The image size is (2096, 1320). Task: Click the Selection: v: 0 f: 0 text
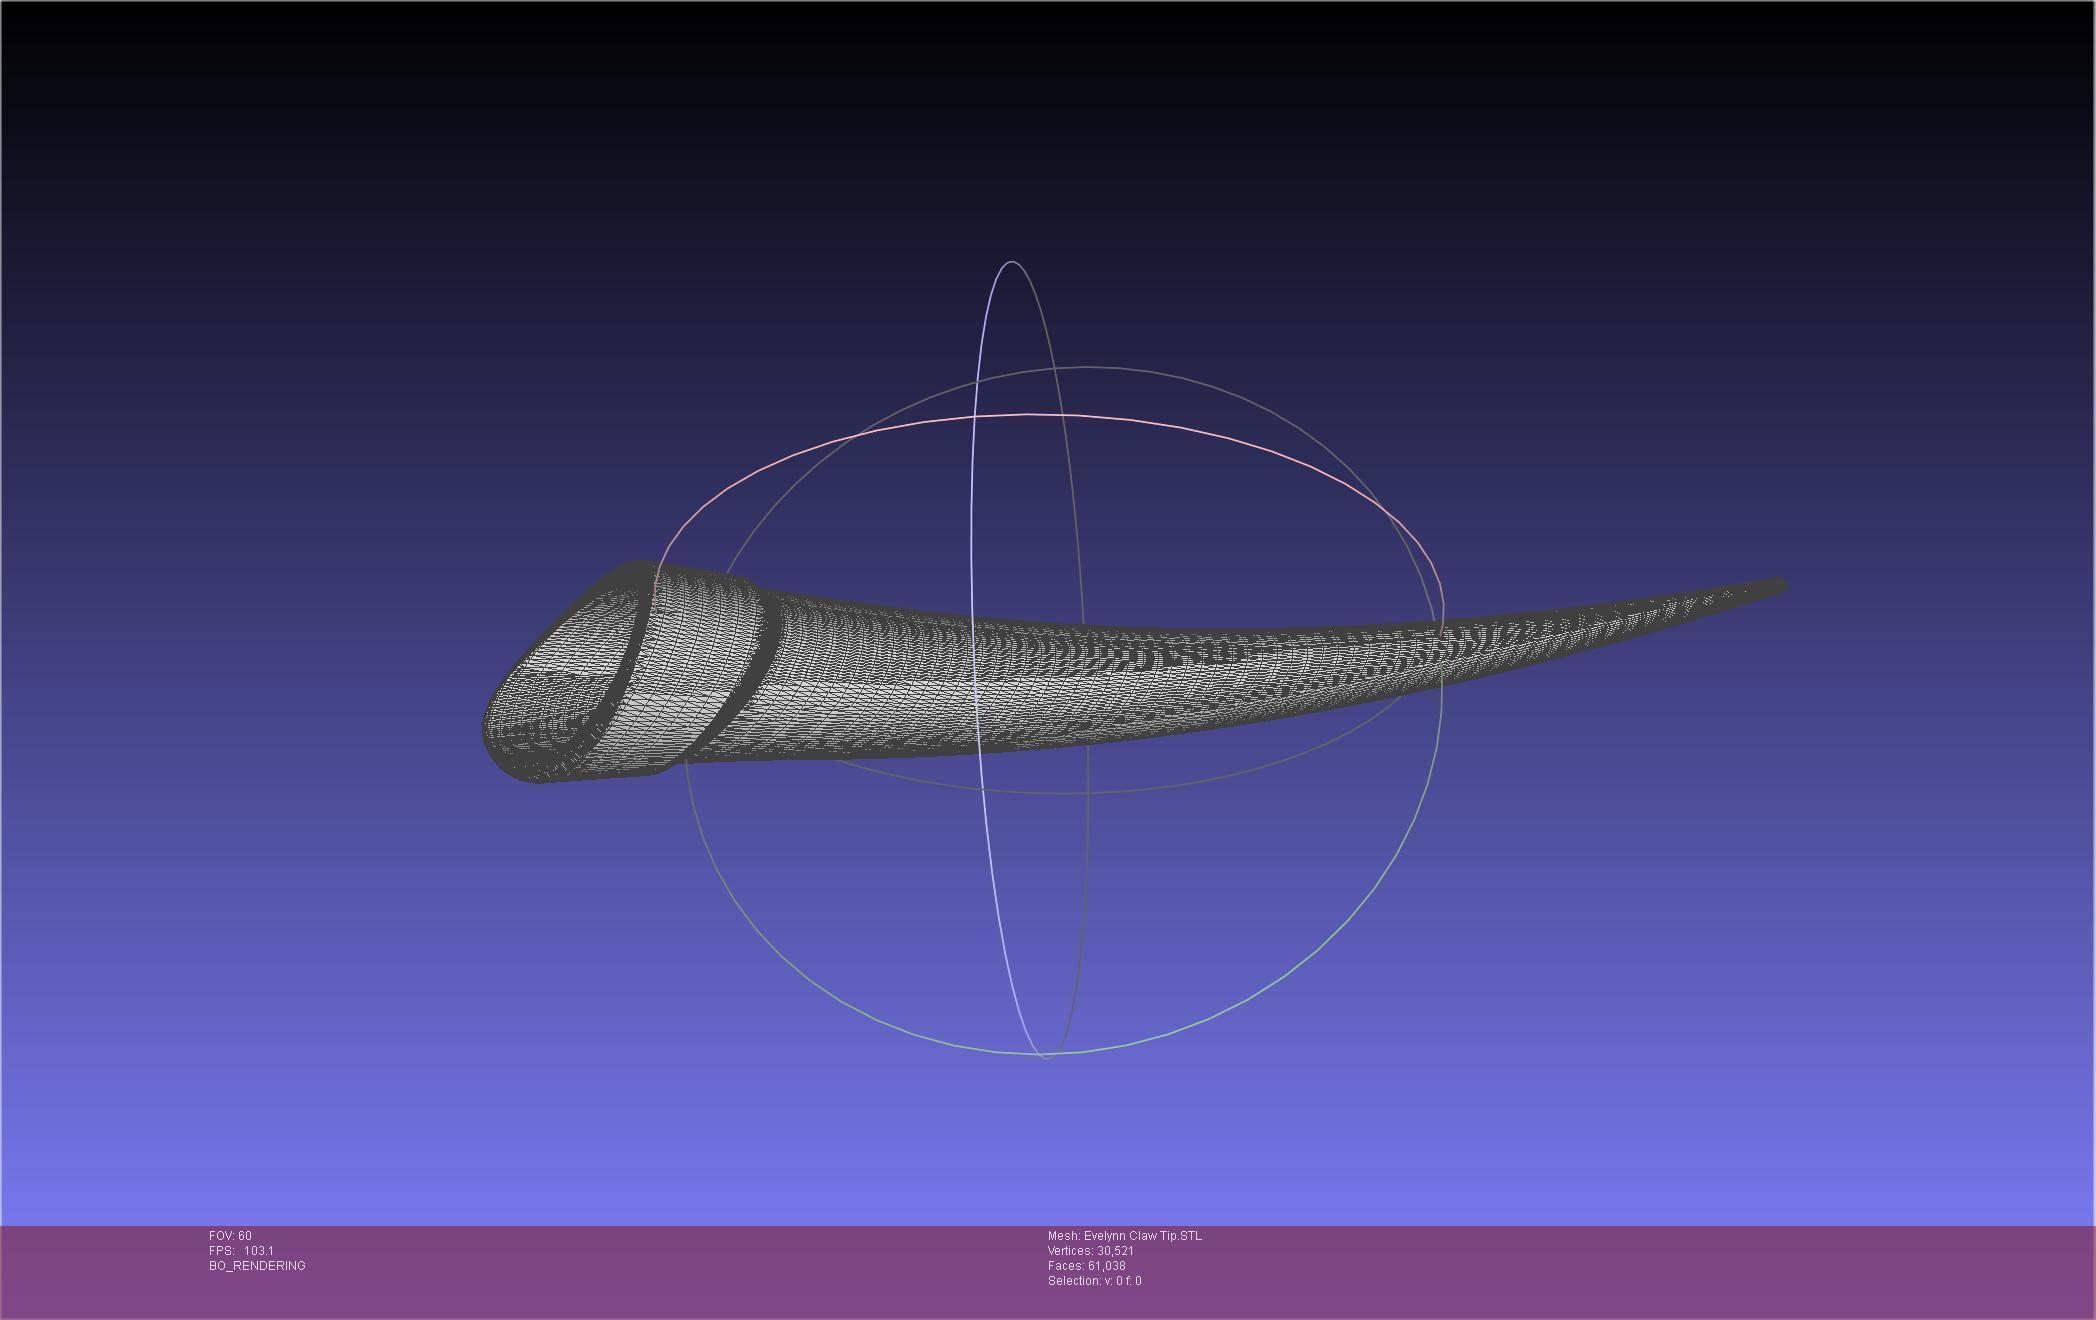pyautogui.click(x=1094, y=1281)
